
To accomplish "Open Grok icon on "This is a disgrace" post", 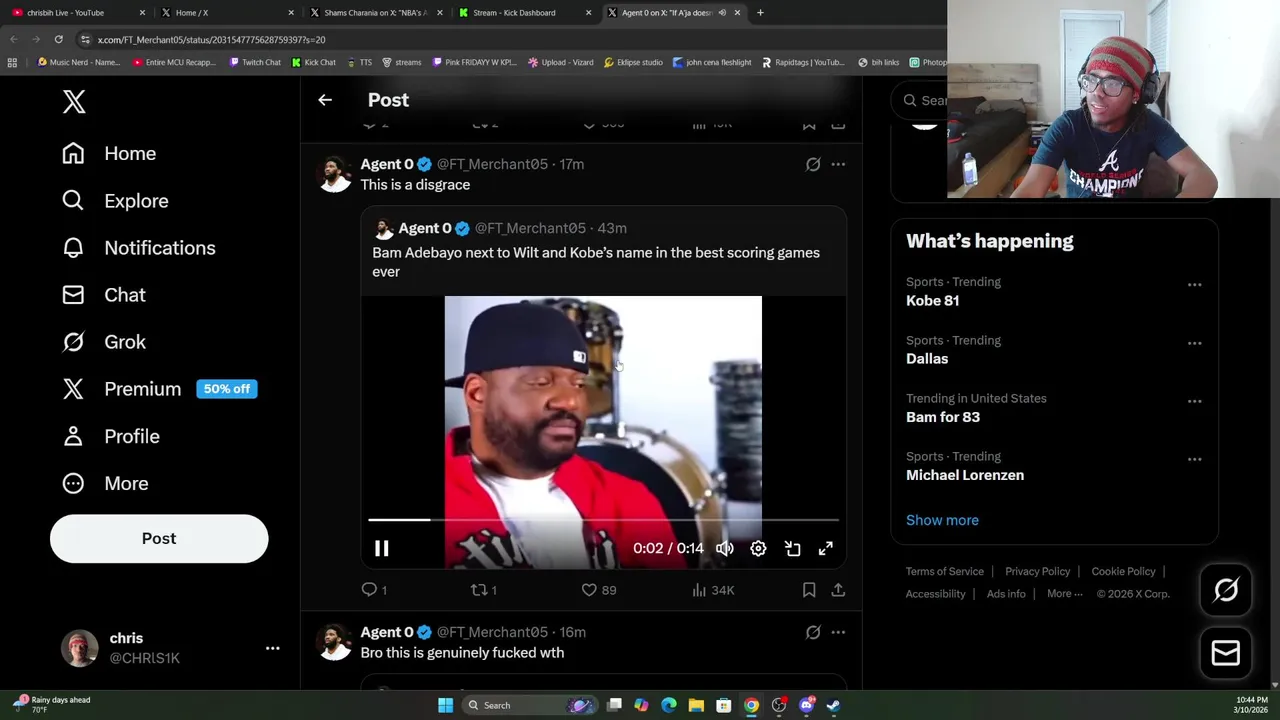I will (813, 164).
